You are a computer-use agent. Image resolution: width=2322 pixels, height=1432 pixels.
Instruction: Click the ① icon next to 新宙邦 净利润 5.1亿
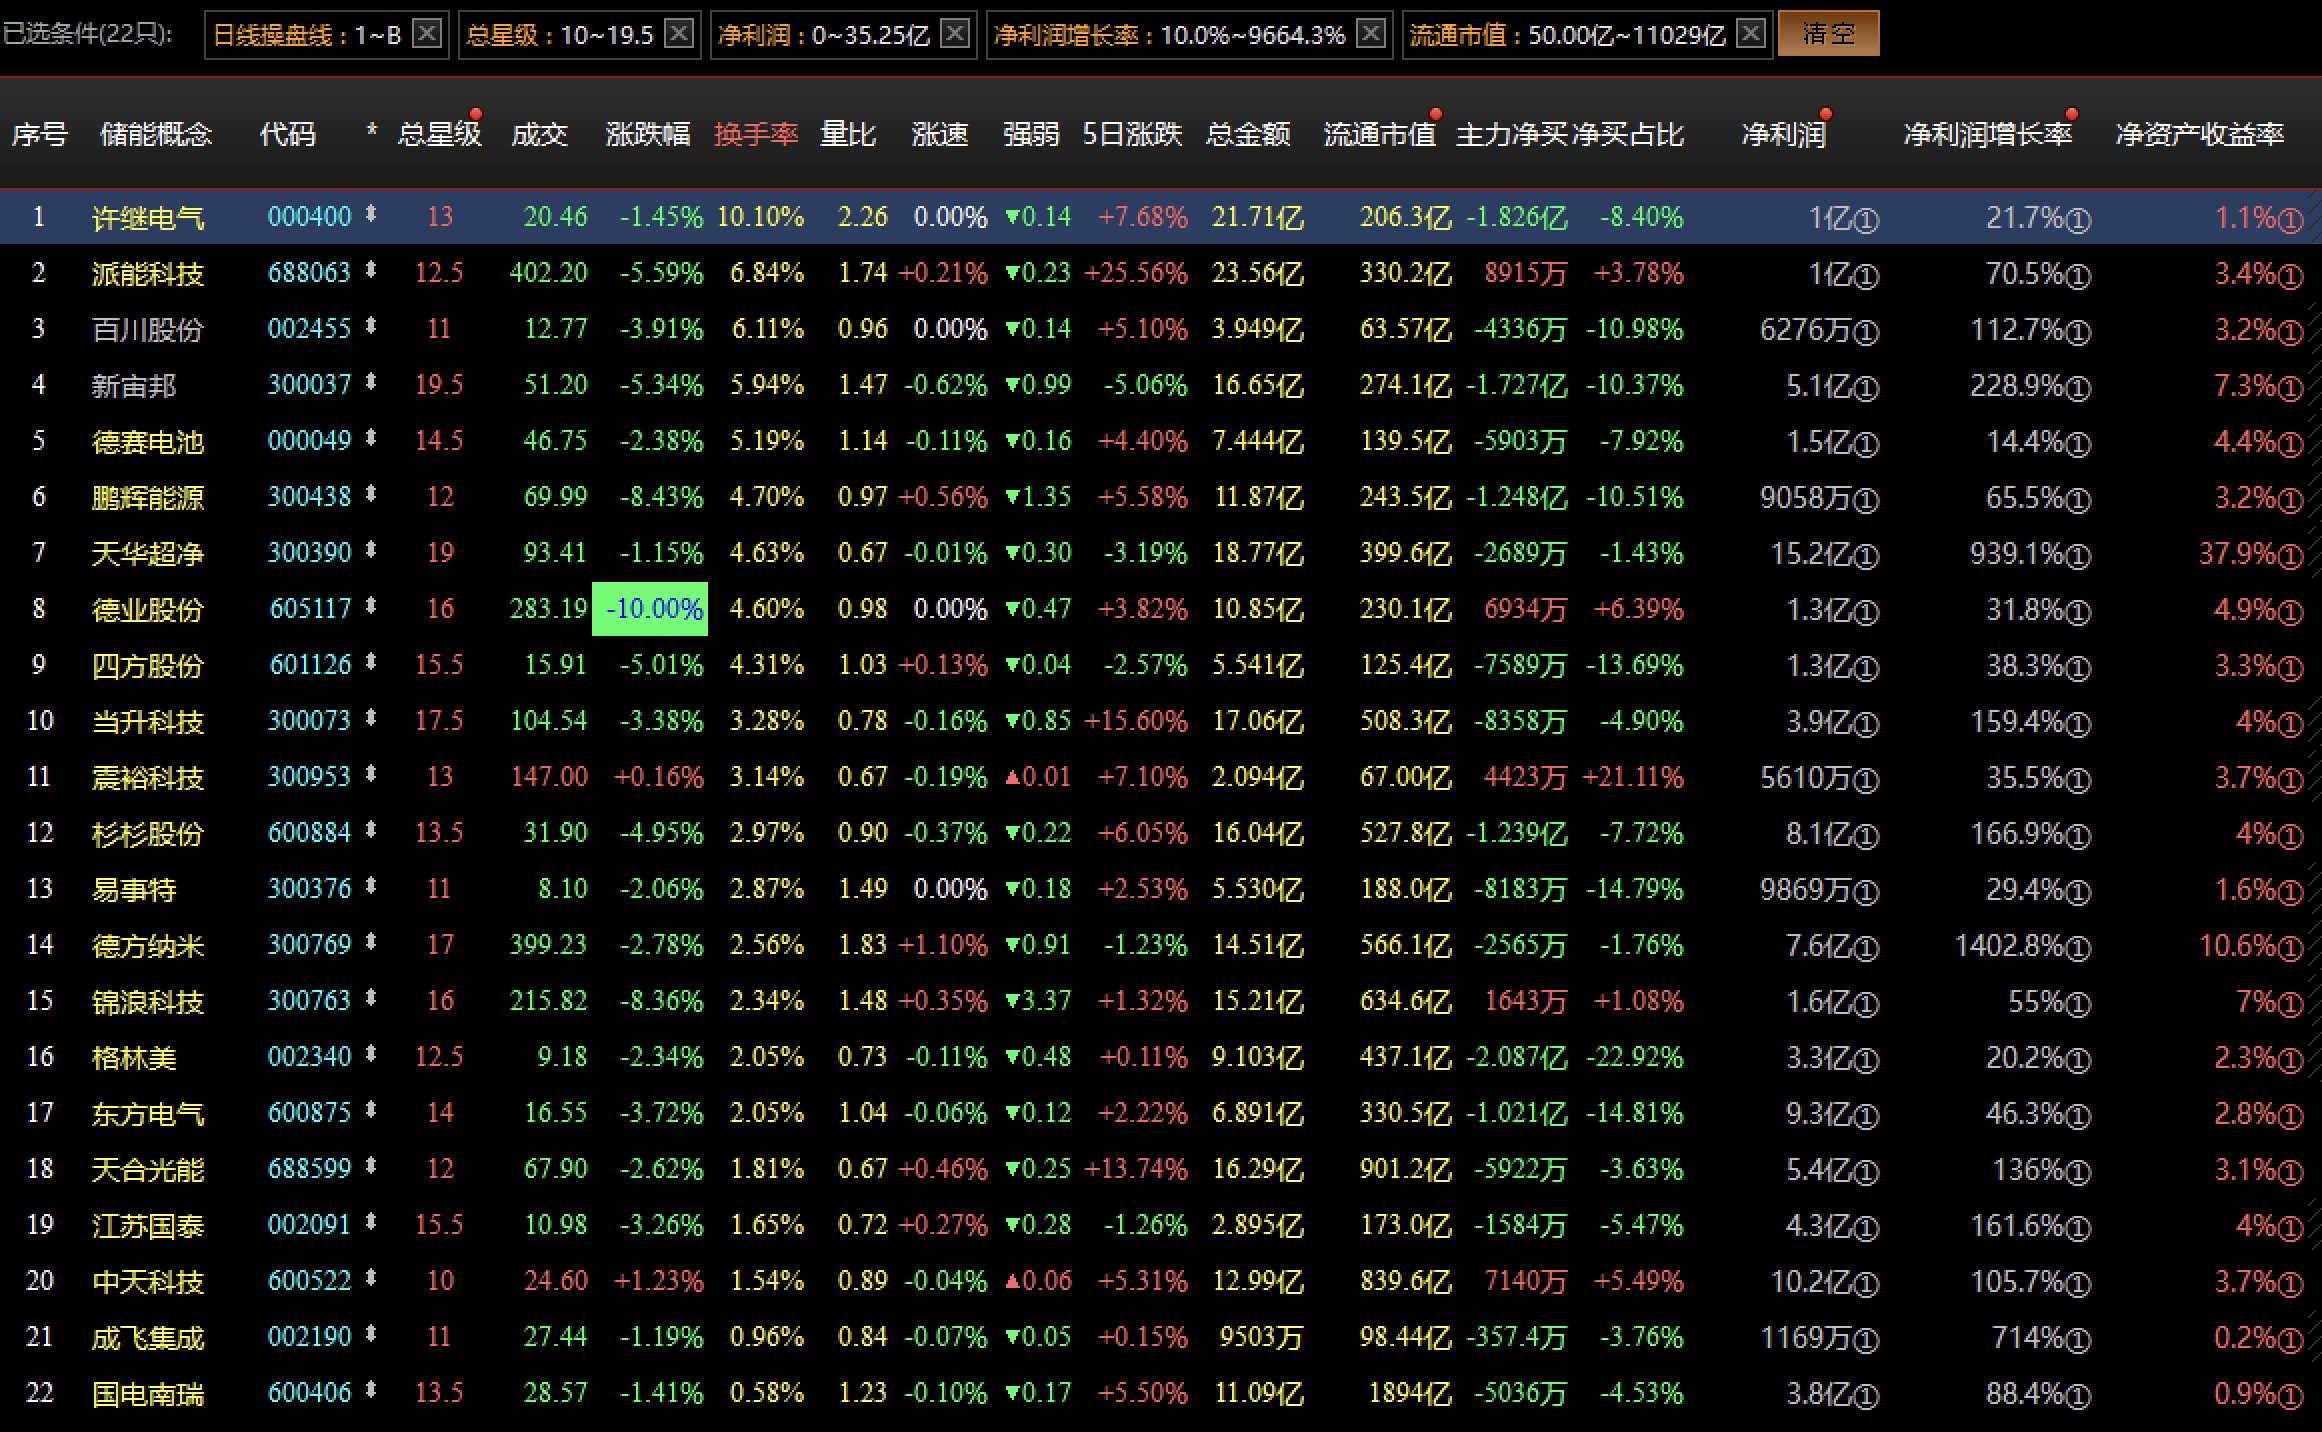click(1866, 388)
